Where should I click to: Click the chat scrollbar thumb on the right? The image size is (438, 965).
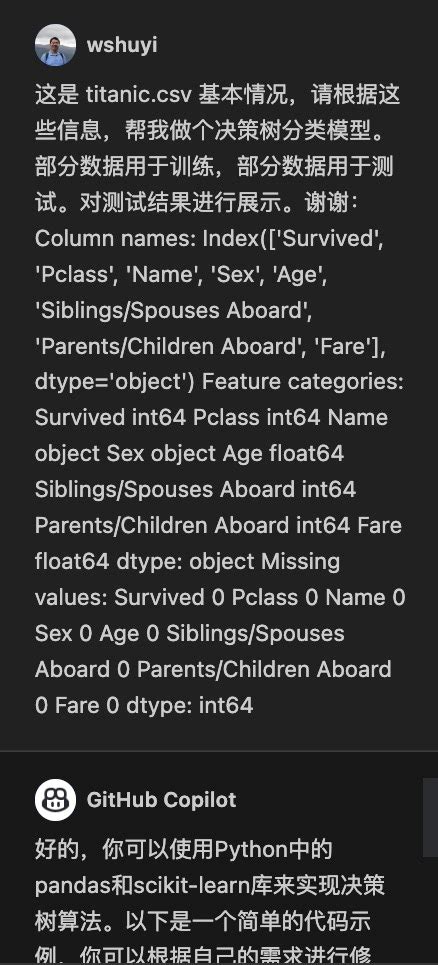(x=430, y=817)
